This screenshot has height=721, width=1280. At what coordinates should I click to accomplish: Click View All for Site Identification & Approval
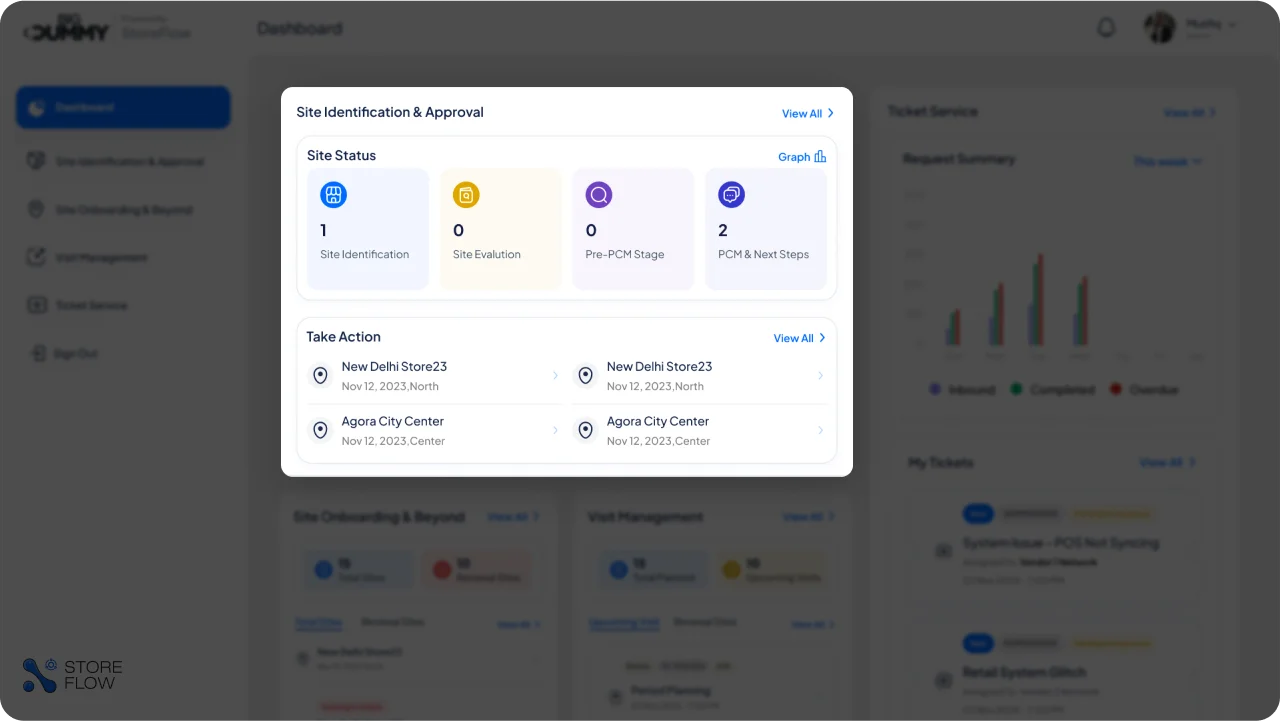pos(808,113)
